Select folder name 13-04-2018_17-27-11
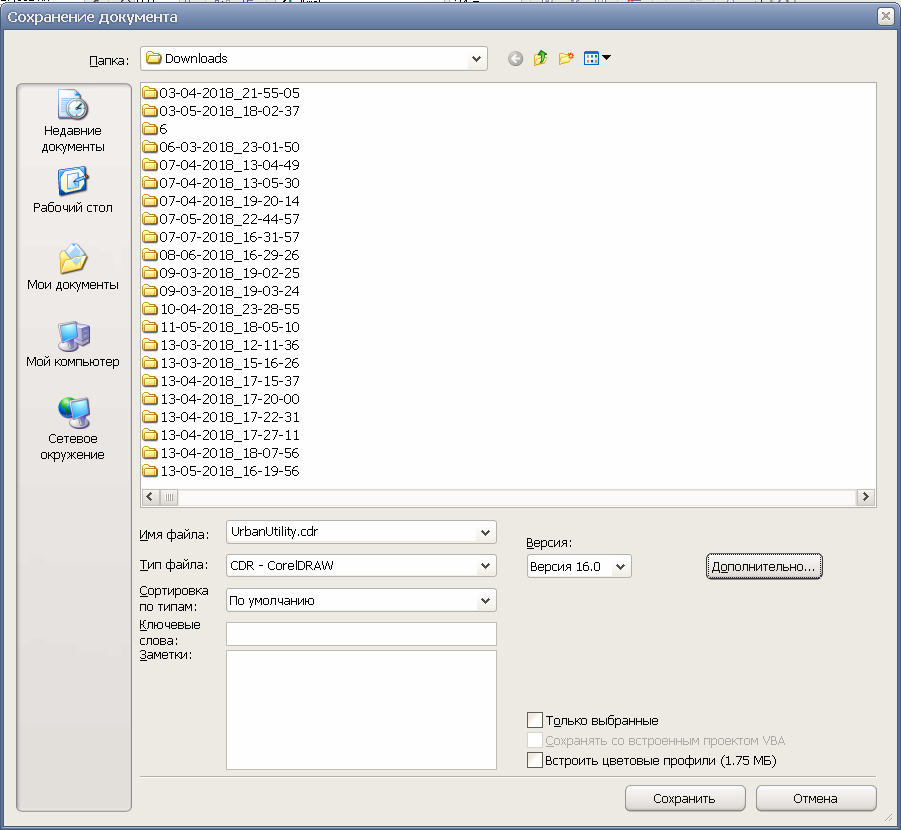 [x=230, y=435]
